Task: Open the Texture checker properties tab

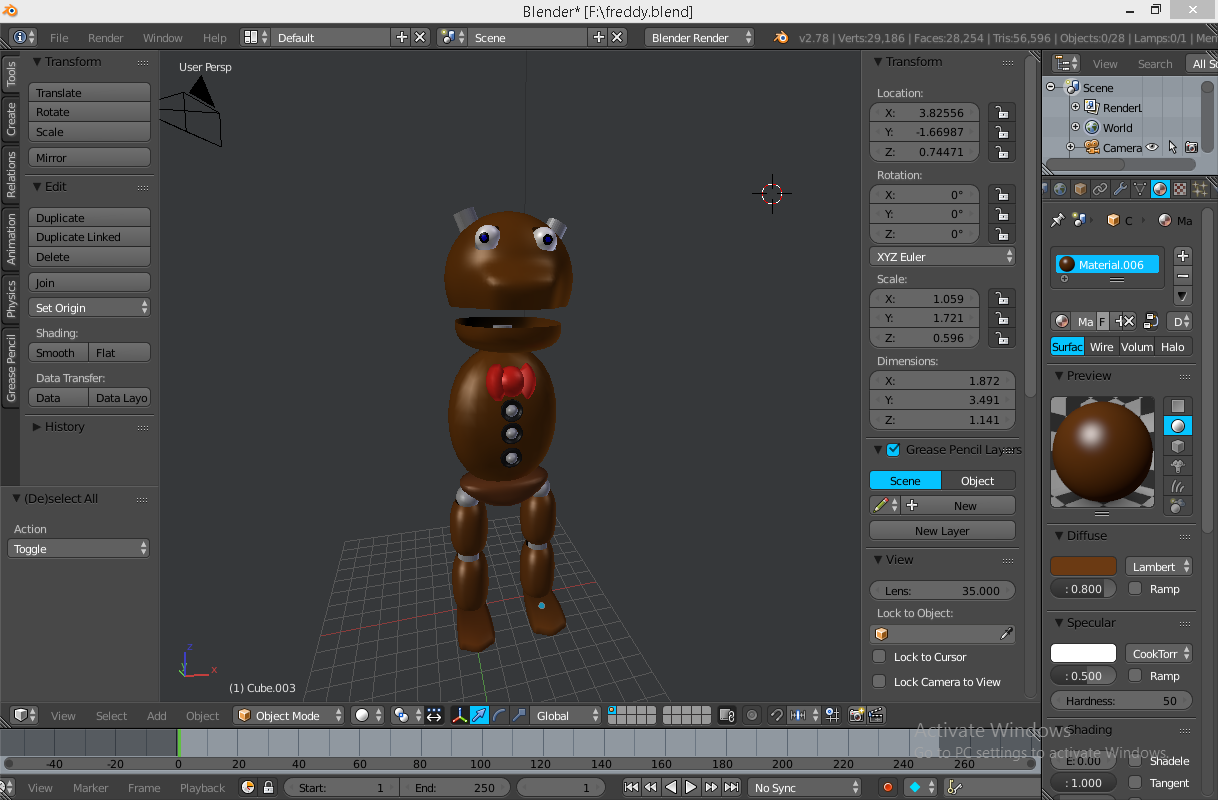Action: pos(1180,189)
